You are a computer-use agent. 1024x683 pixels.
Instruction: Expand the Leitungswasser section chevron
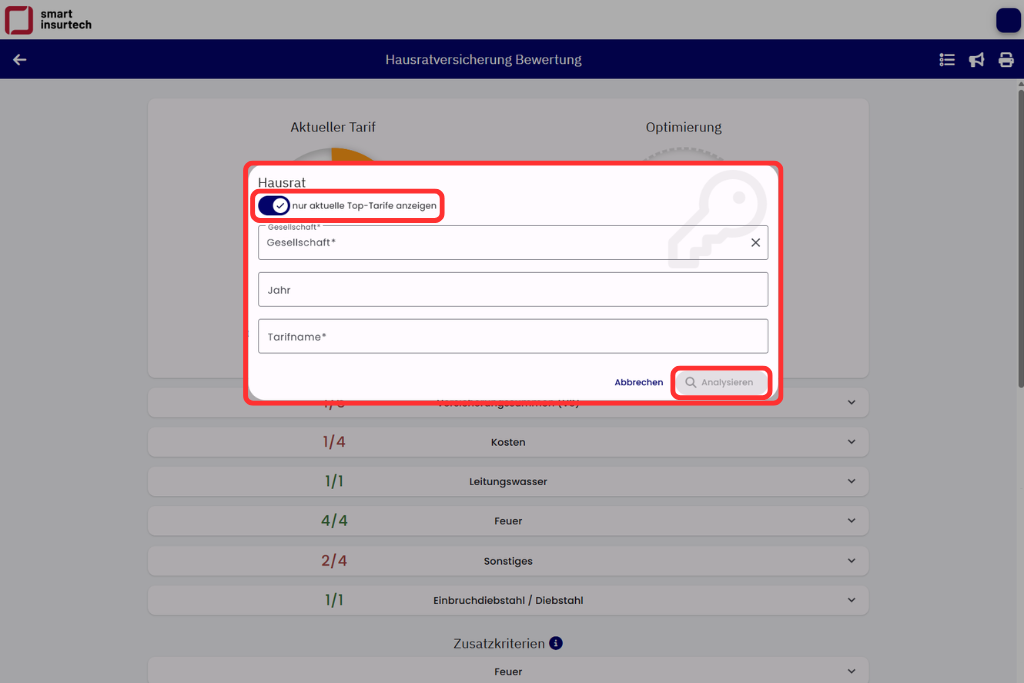tap(851, 482)
